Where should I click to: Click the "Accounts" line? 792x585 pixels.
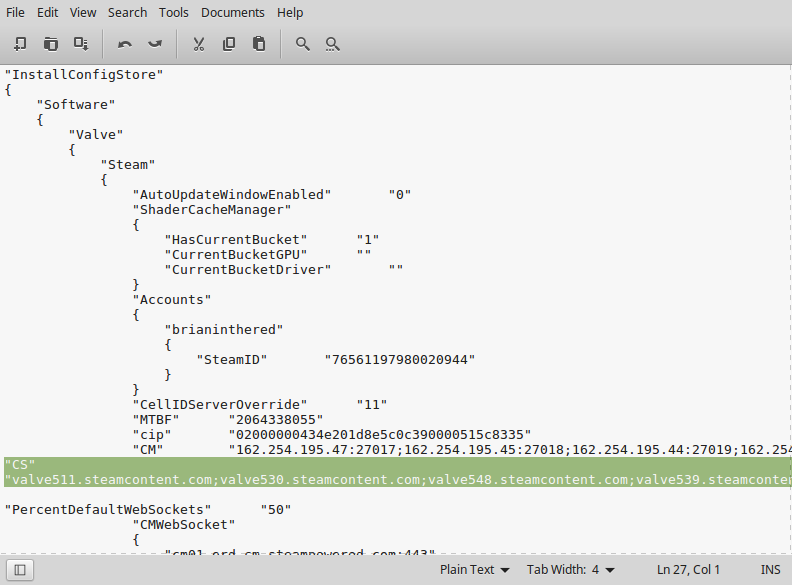[172, 300]
